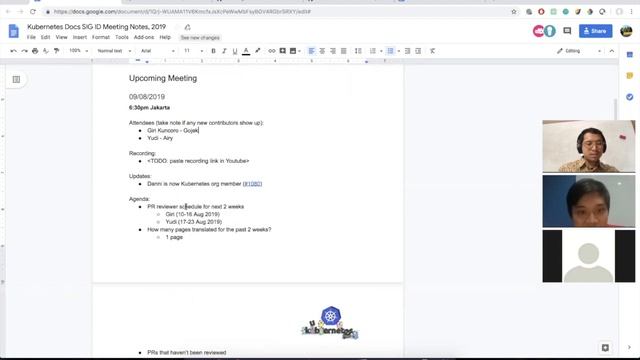Select the Paint format tool
Viewport: 640px width, 360px height.
point(57,51)
